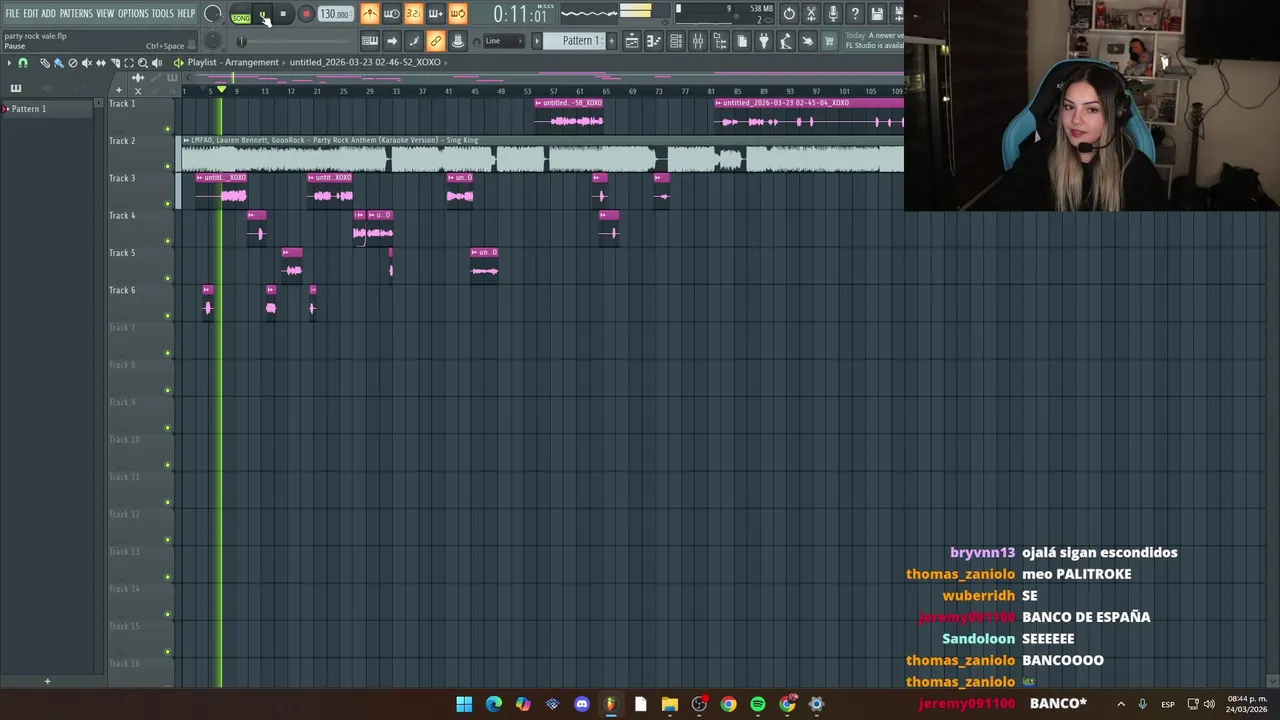Open the Line snap dropdown
This screenshot has width=1280, height=720.
(x=504, y=41)
